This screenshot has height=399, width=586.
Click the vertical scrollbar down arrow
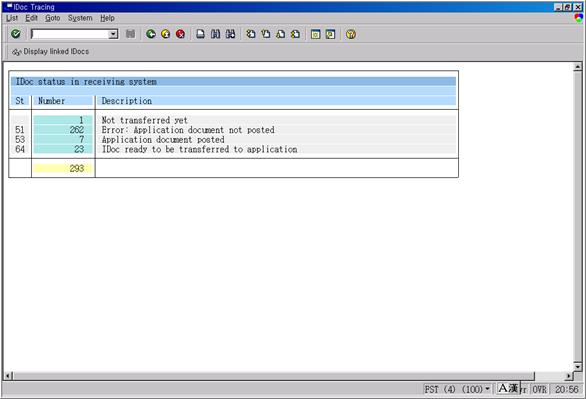pos(577,366)
